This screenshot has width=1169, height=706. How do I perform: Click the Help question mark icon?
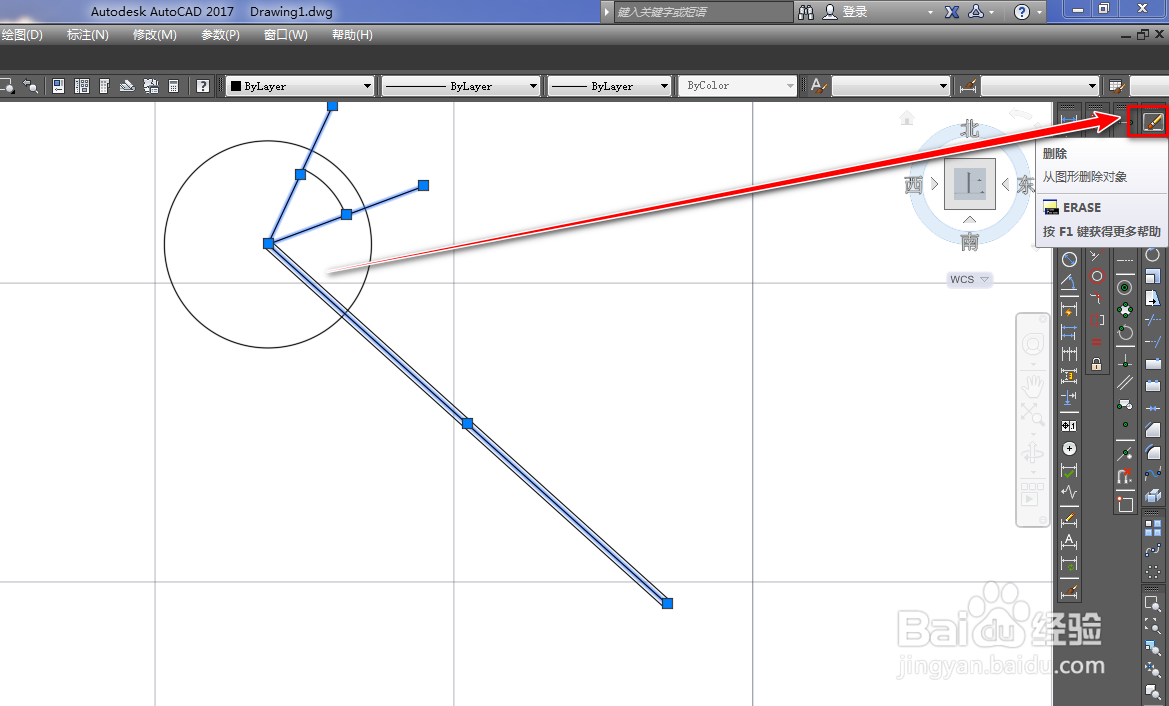pos(203,86)
